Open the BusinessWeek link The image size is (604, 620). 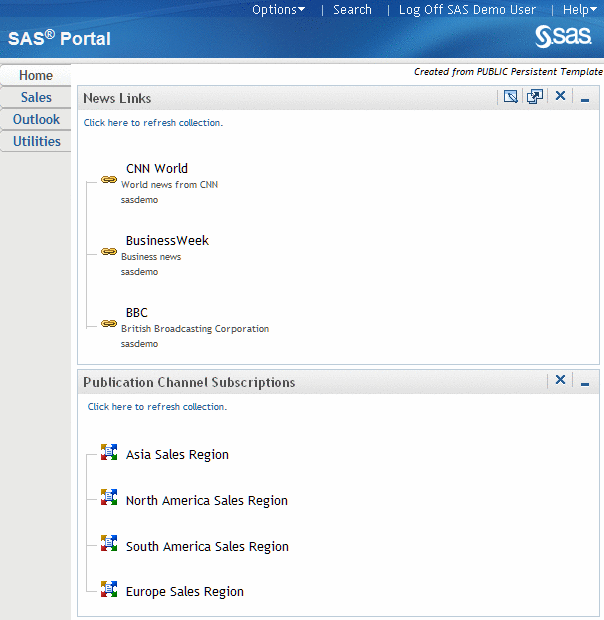click(167, 240)
